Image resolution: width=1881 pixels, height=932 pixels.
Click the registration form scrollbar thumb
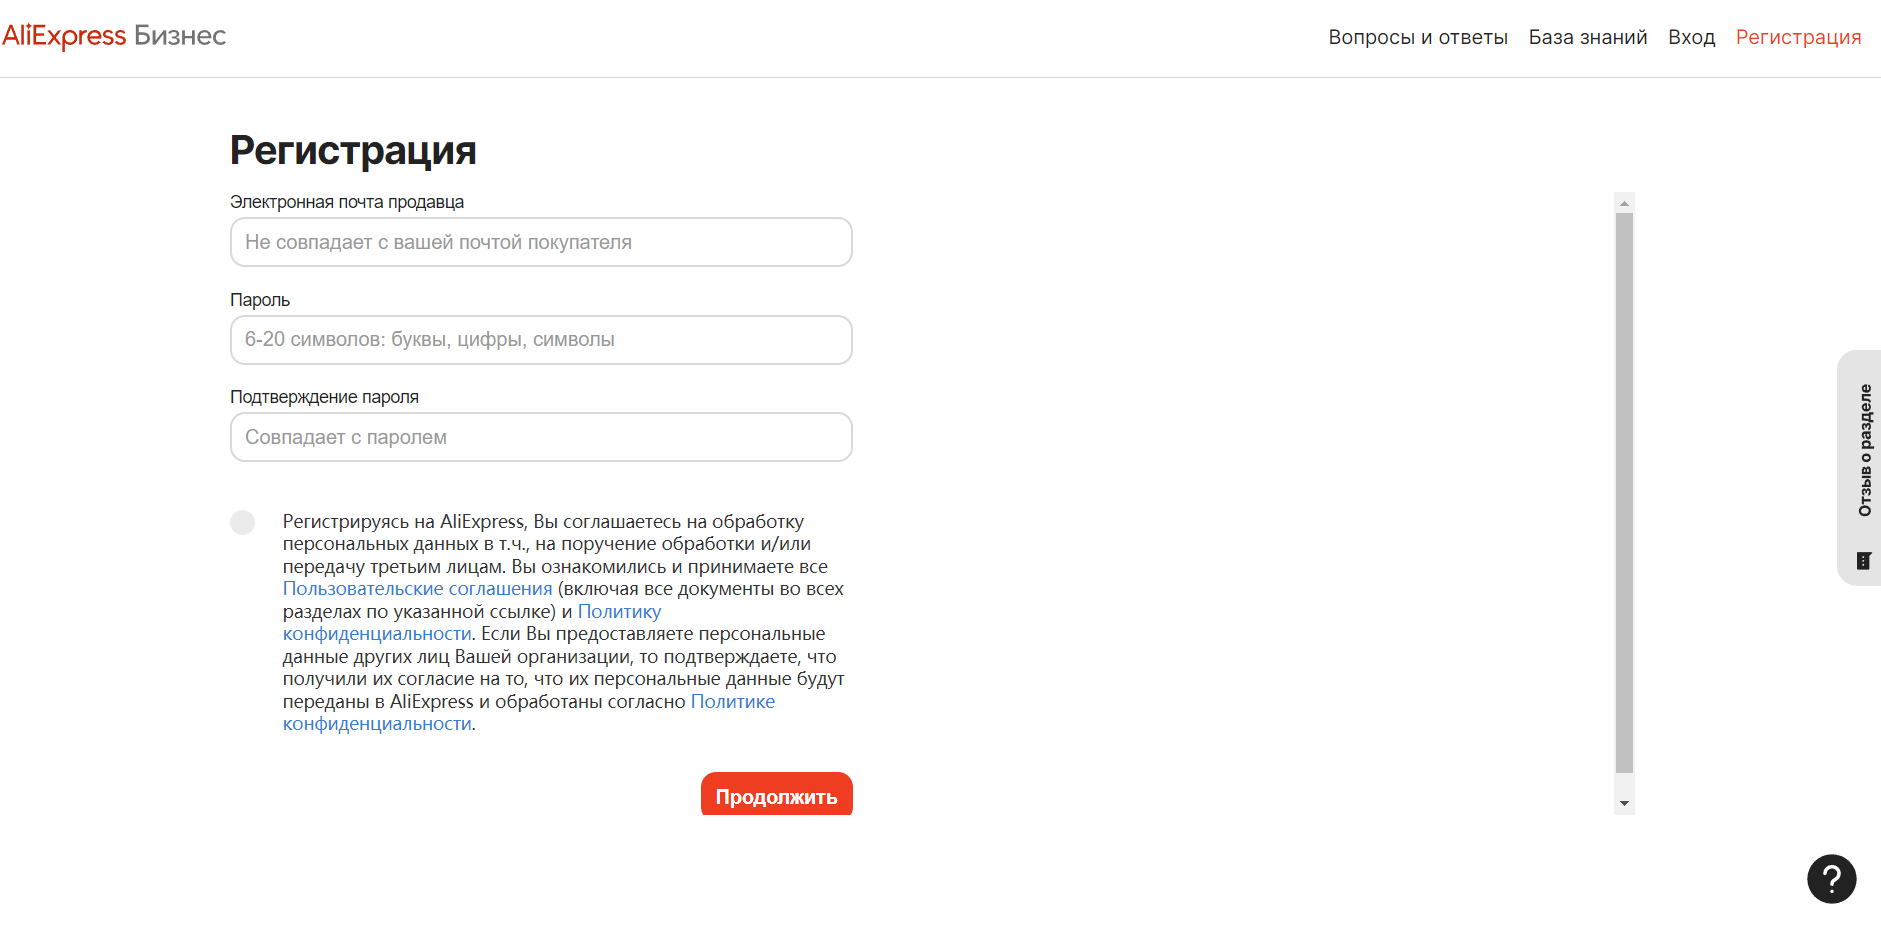coord(1624,493)
